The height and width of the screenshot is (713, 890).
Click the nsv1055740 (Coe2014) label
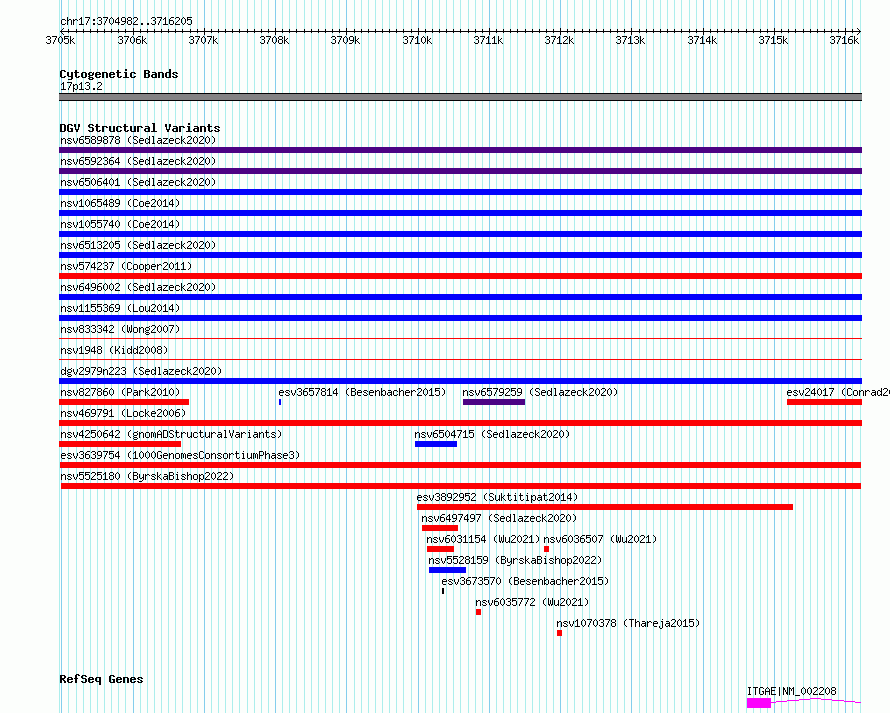point(120,224)
